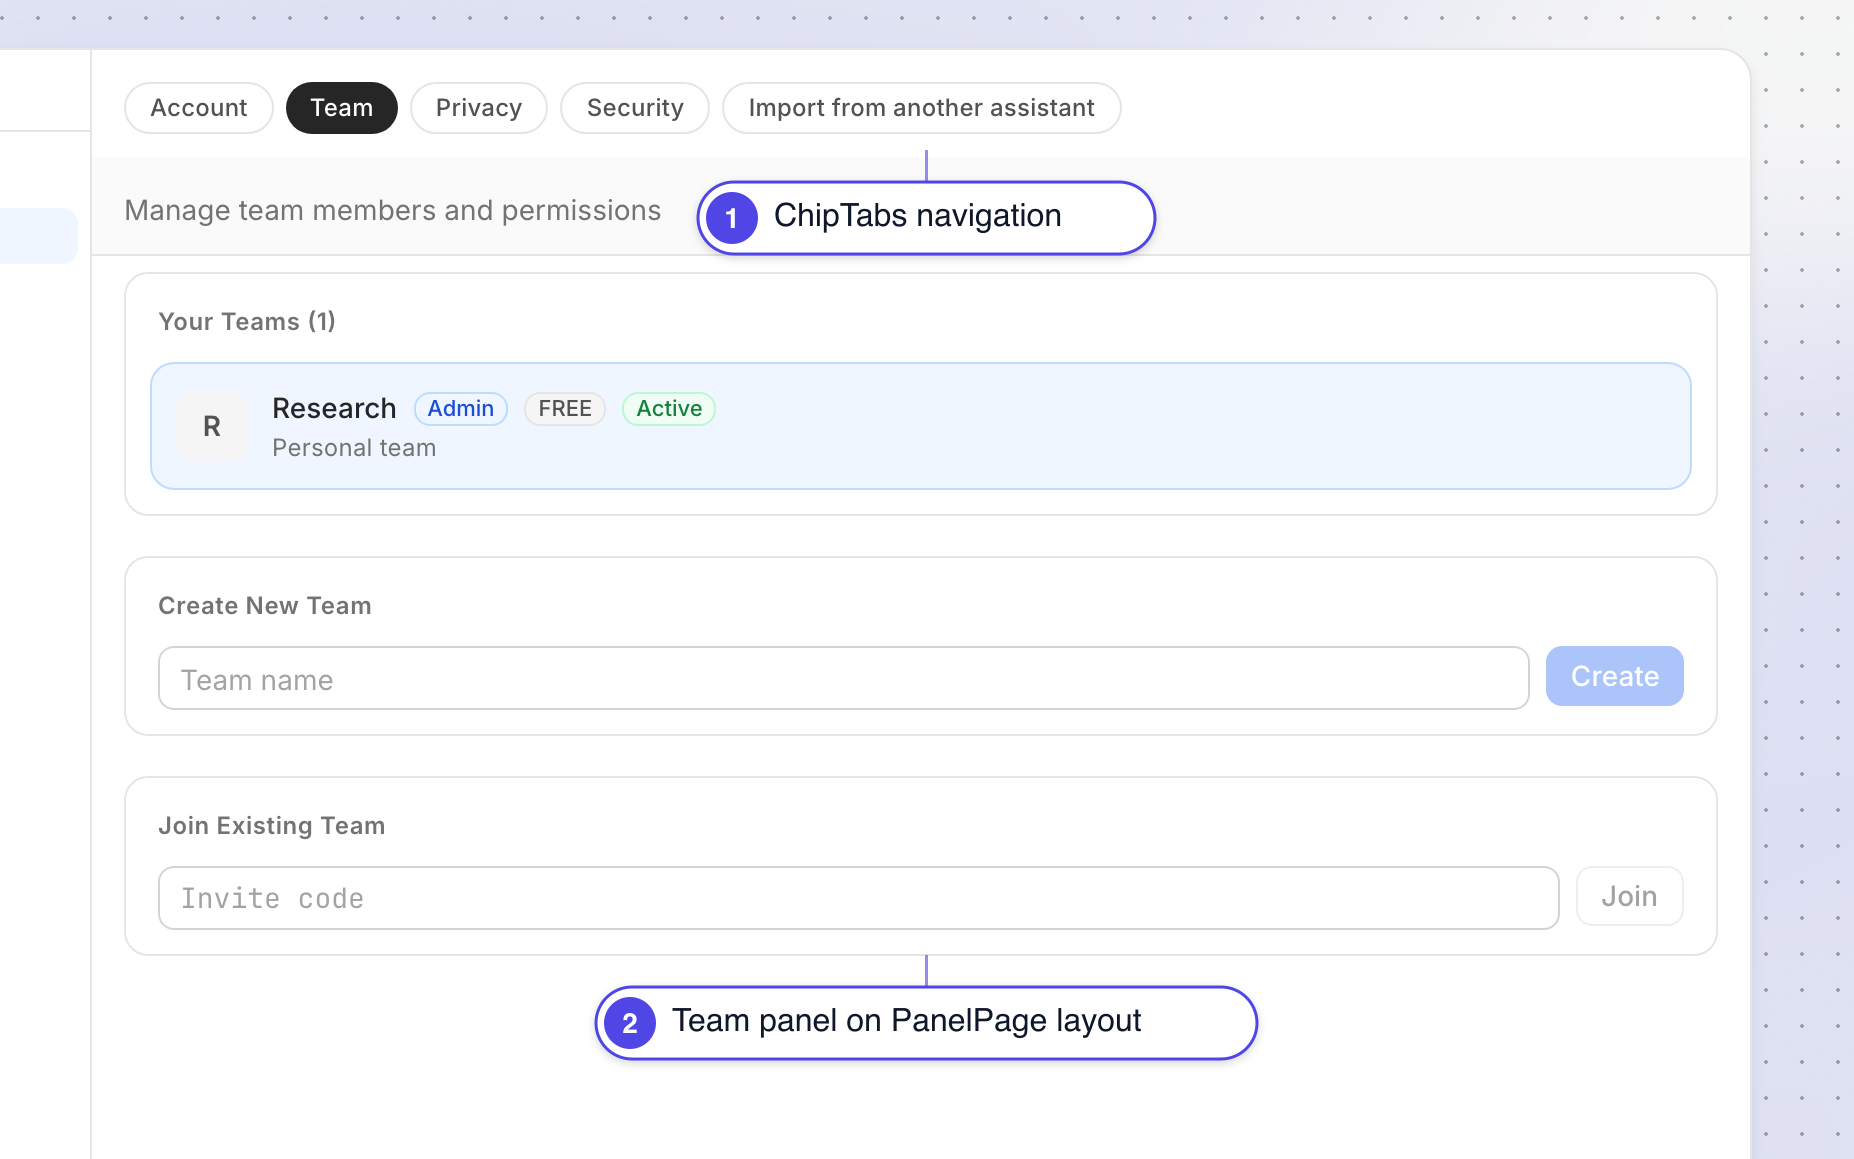The height and width of the screenshot is (1159, 1854).
Task: Click the Create team button
Action: pos(1615,676)
